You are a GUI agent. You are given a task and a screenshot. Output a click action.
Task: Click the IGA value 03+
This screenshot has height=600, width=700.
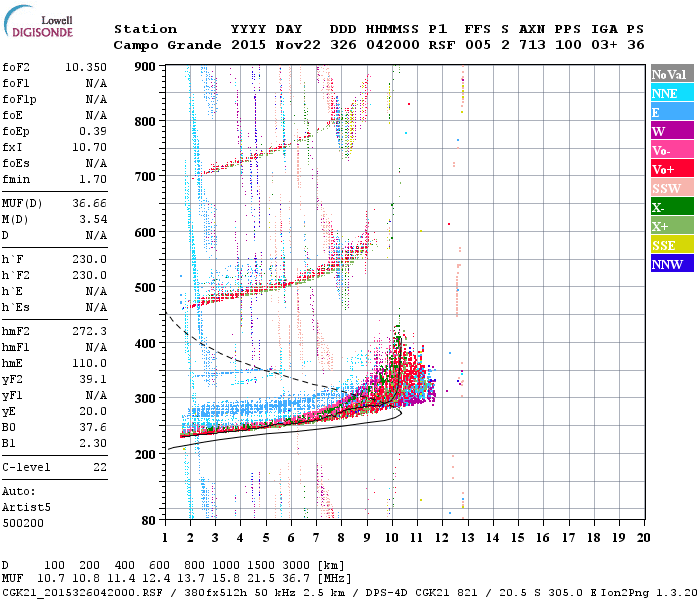pyautogui.click(x=604, y=45)
